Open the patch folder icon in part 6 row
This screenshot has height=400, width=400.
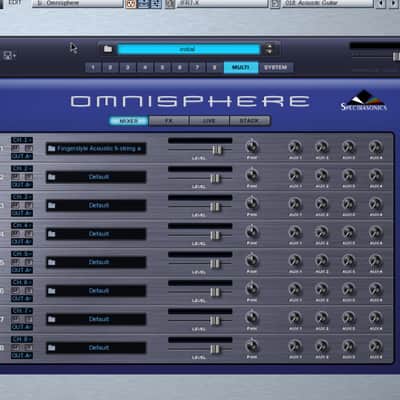(51, 291)
